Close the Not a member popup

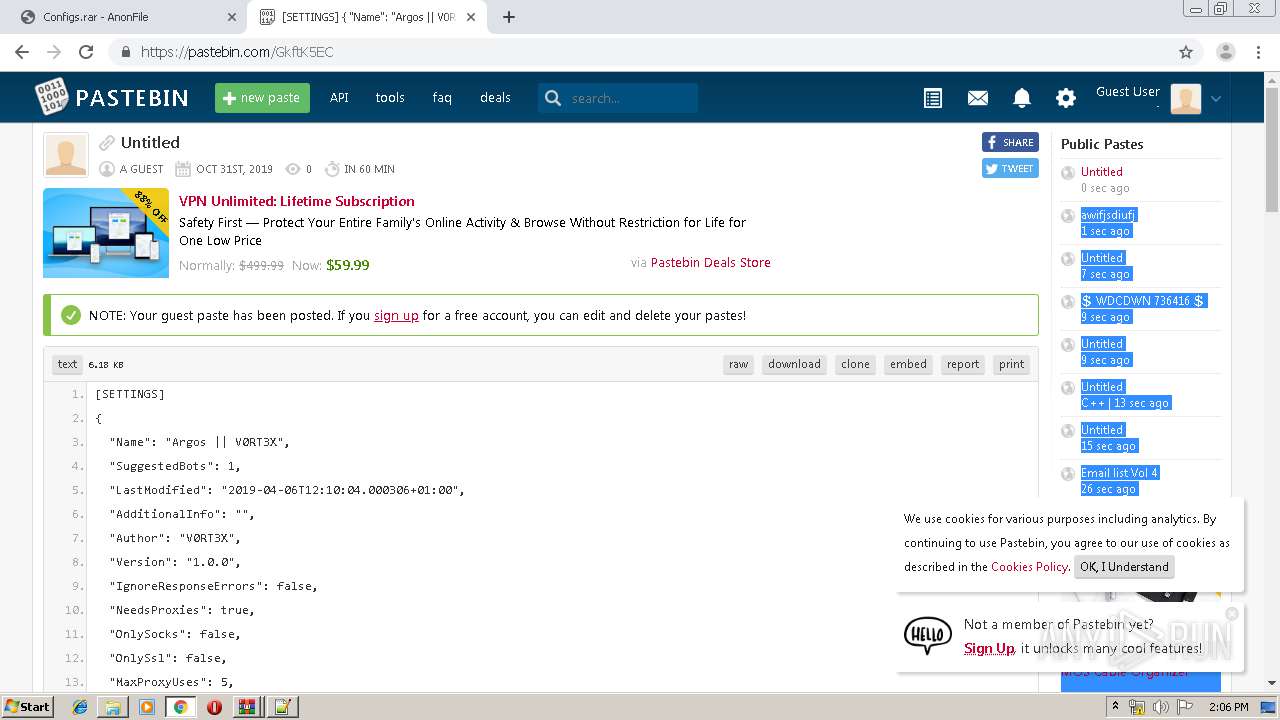(1232, 614)
